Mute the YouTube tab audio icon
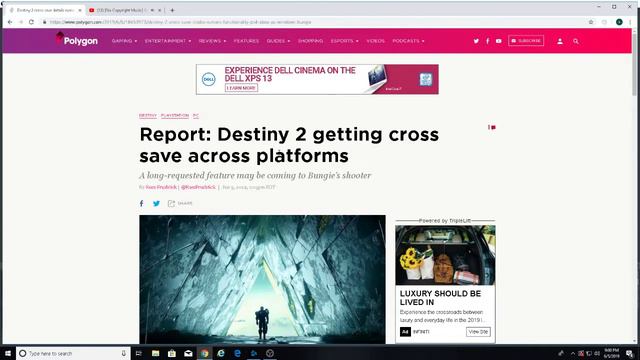640x360 pixels. click(152, 10)
